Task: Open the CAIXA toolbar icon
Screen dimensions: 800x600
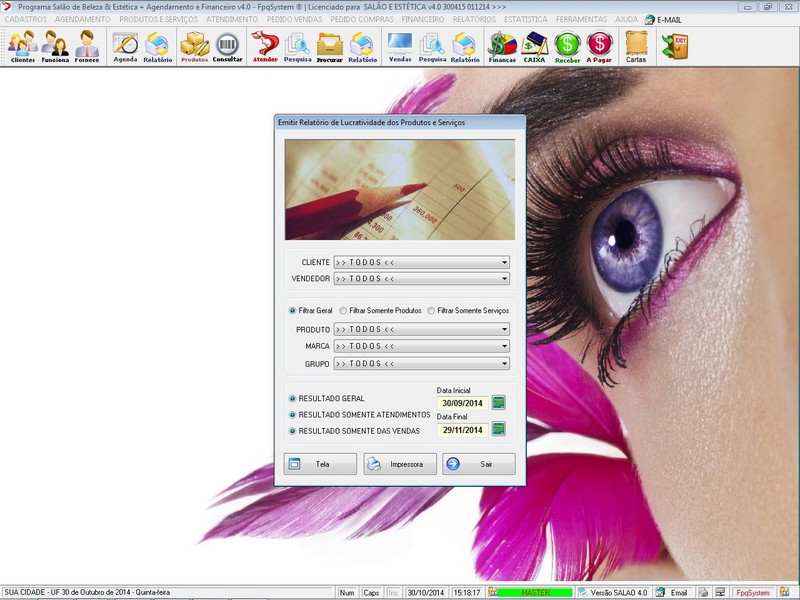Action: coord(534,46)
